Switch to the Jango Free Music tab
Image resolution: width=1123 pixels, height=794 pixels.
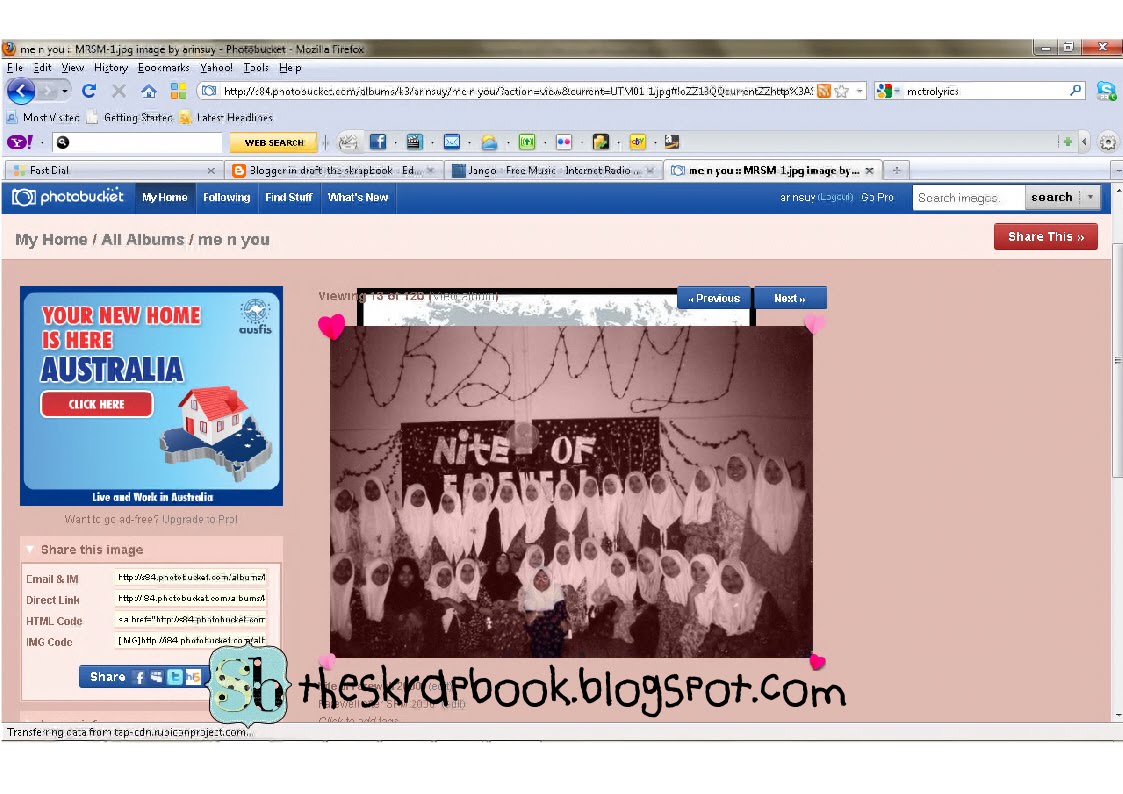pos(552,170)
